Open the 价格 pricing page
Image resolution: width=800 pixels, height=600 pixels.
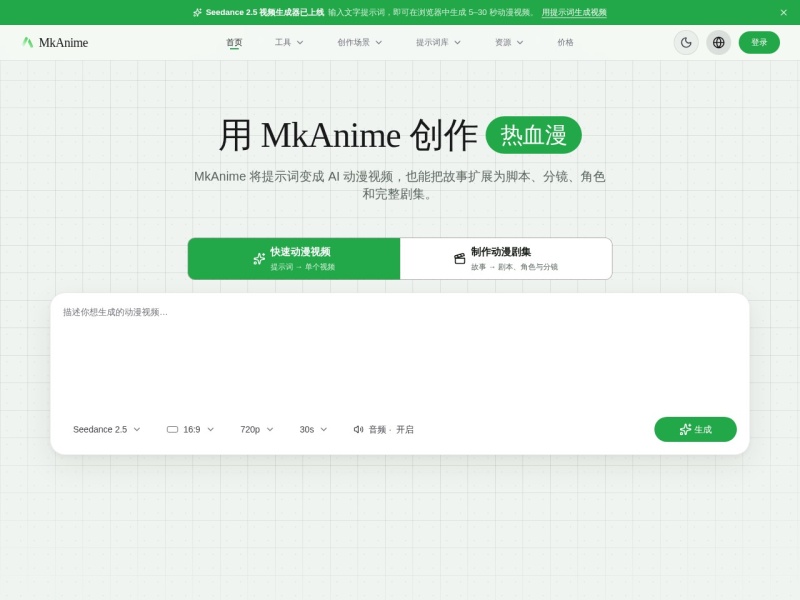pyautogui.click(x=565, y=42)
